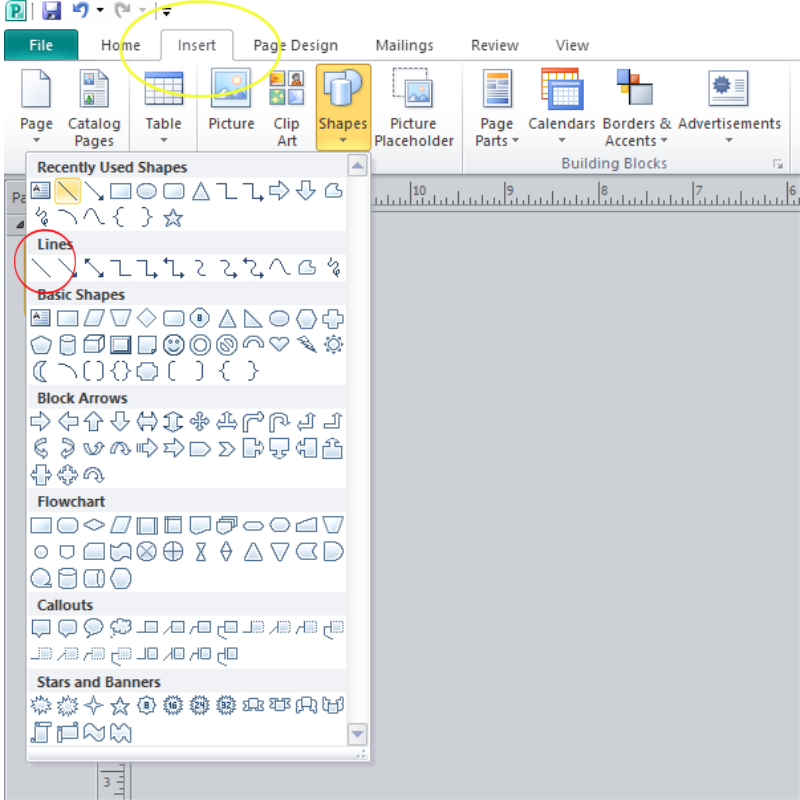Choose the Oval Callout shape

94,628
